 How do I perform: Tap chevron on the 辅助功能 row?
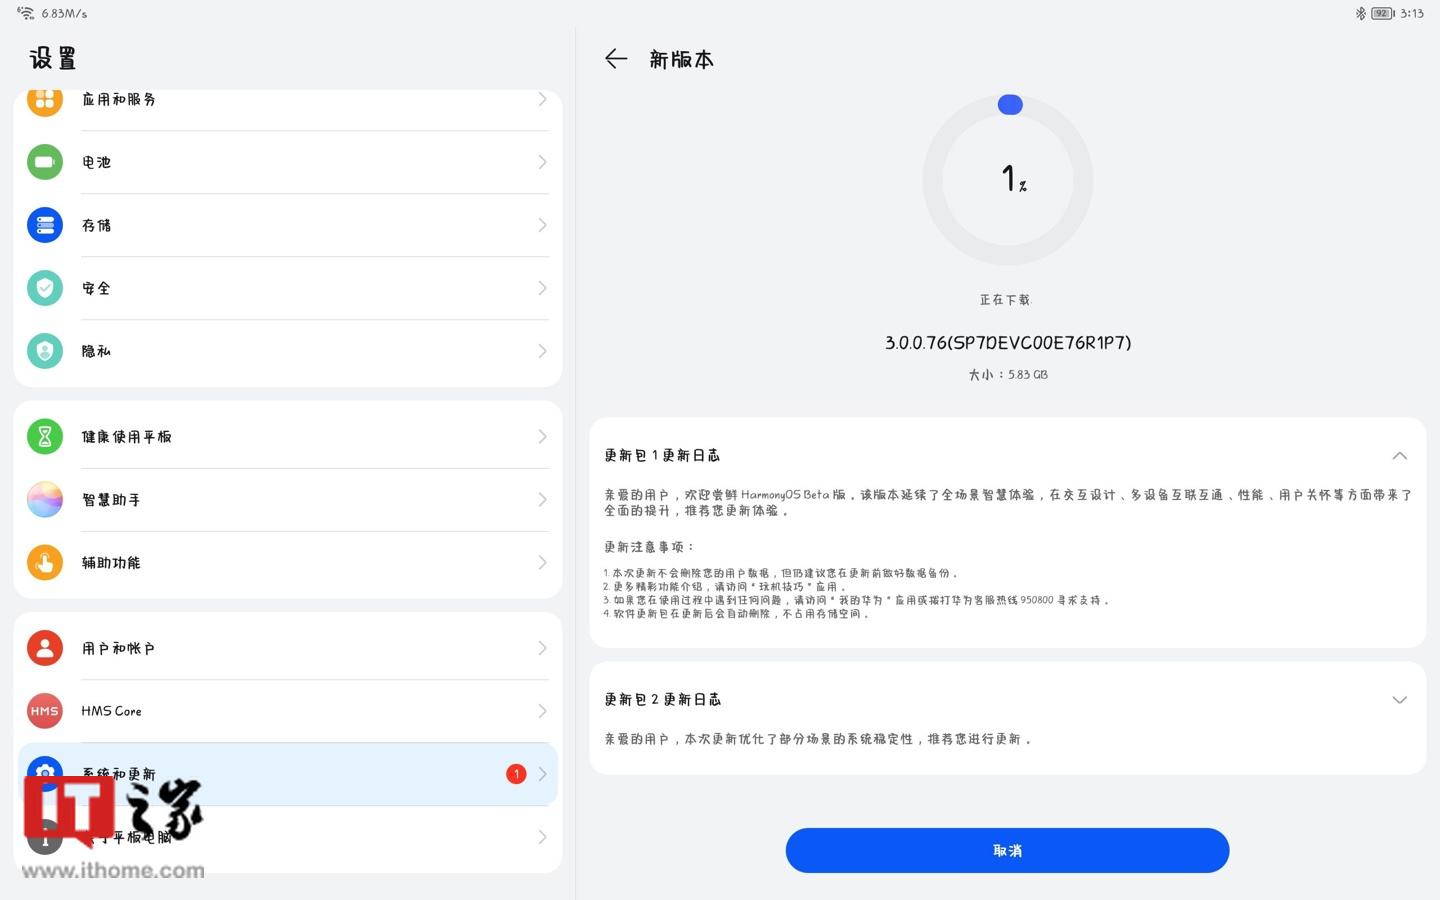pos(542,563)
